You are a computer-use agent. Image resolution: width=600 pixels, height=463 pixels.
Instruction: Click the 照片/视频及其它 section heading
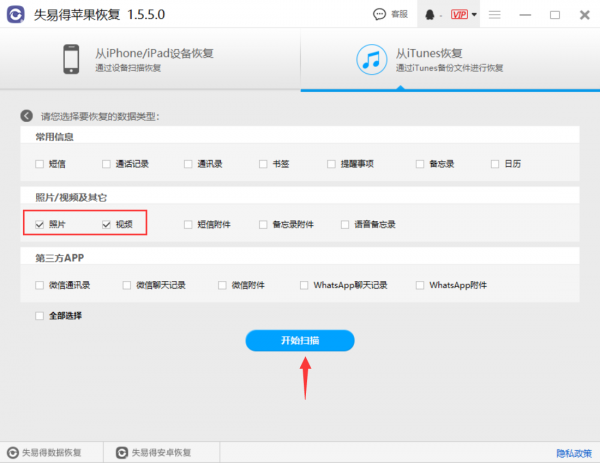click(71, 197)
